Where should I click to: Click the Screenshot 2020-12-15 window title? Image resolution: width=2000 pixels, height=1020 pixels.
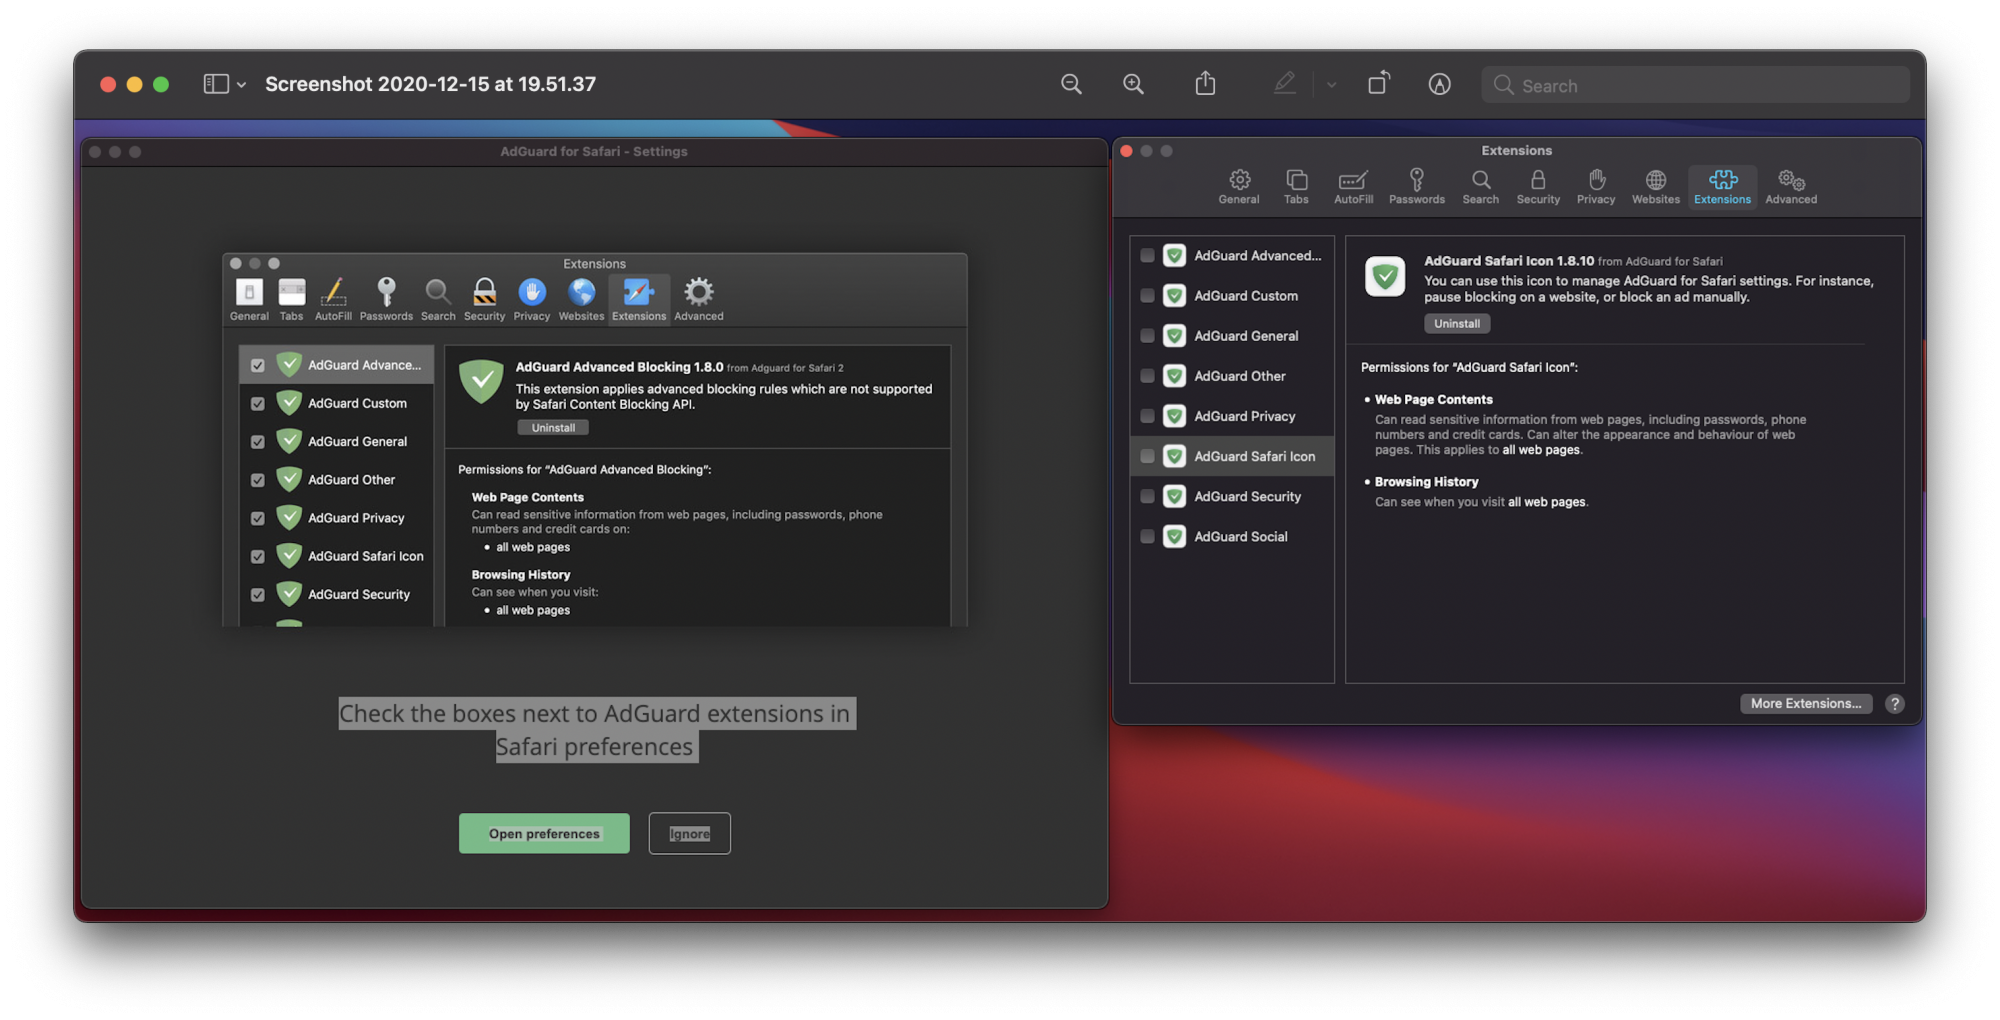coord(430,84)
